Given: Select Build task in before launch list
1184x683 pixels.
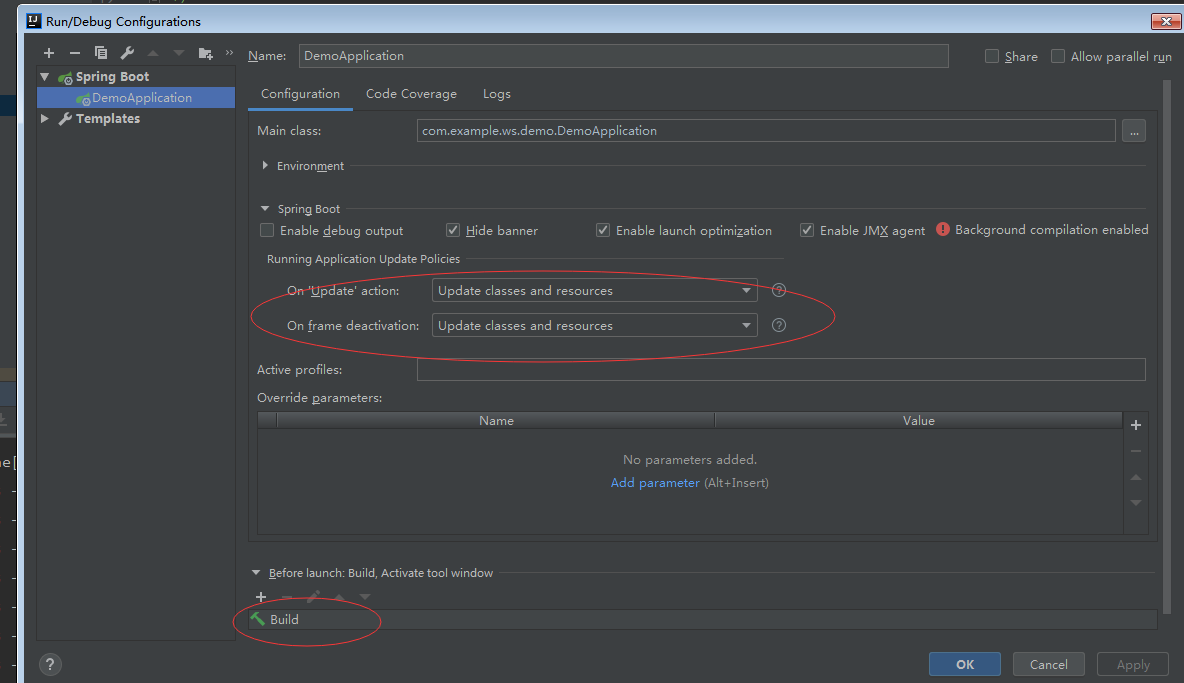Looking at the screenshot, I should pyautogui.click(x=704, y=619).
